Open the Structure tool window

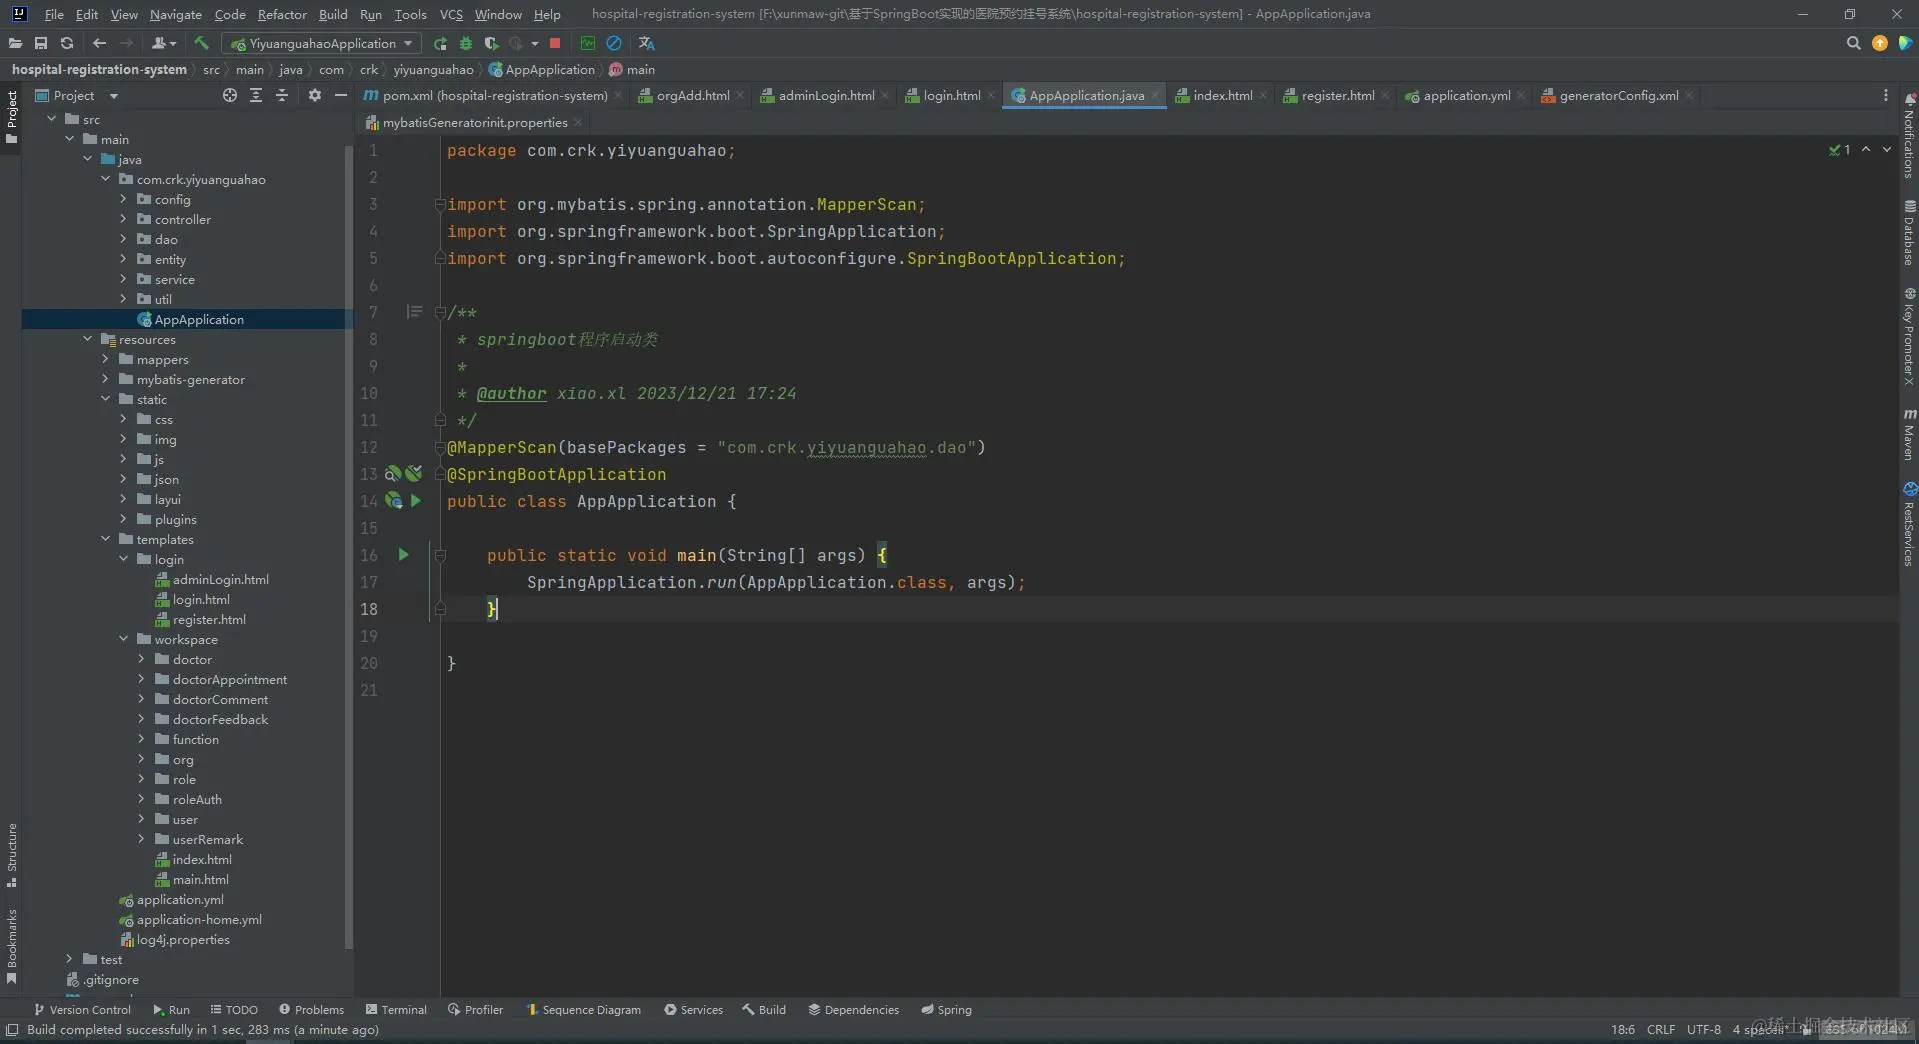tap(11, 855)
